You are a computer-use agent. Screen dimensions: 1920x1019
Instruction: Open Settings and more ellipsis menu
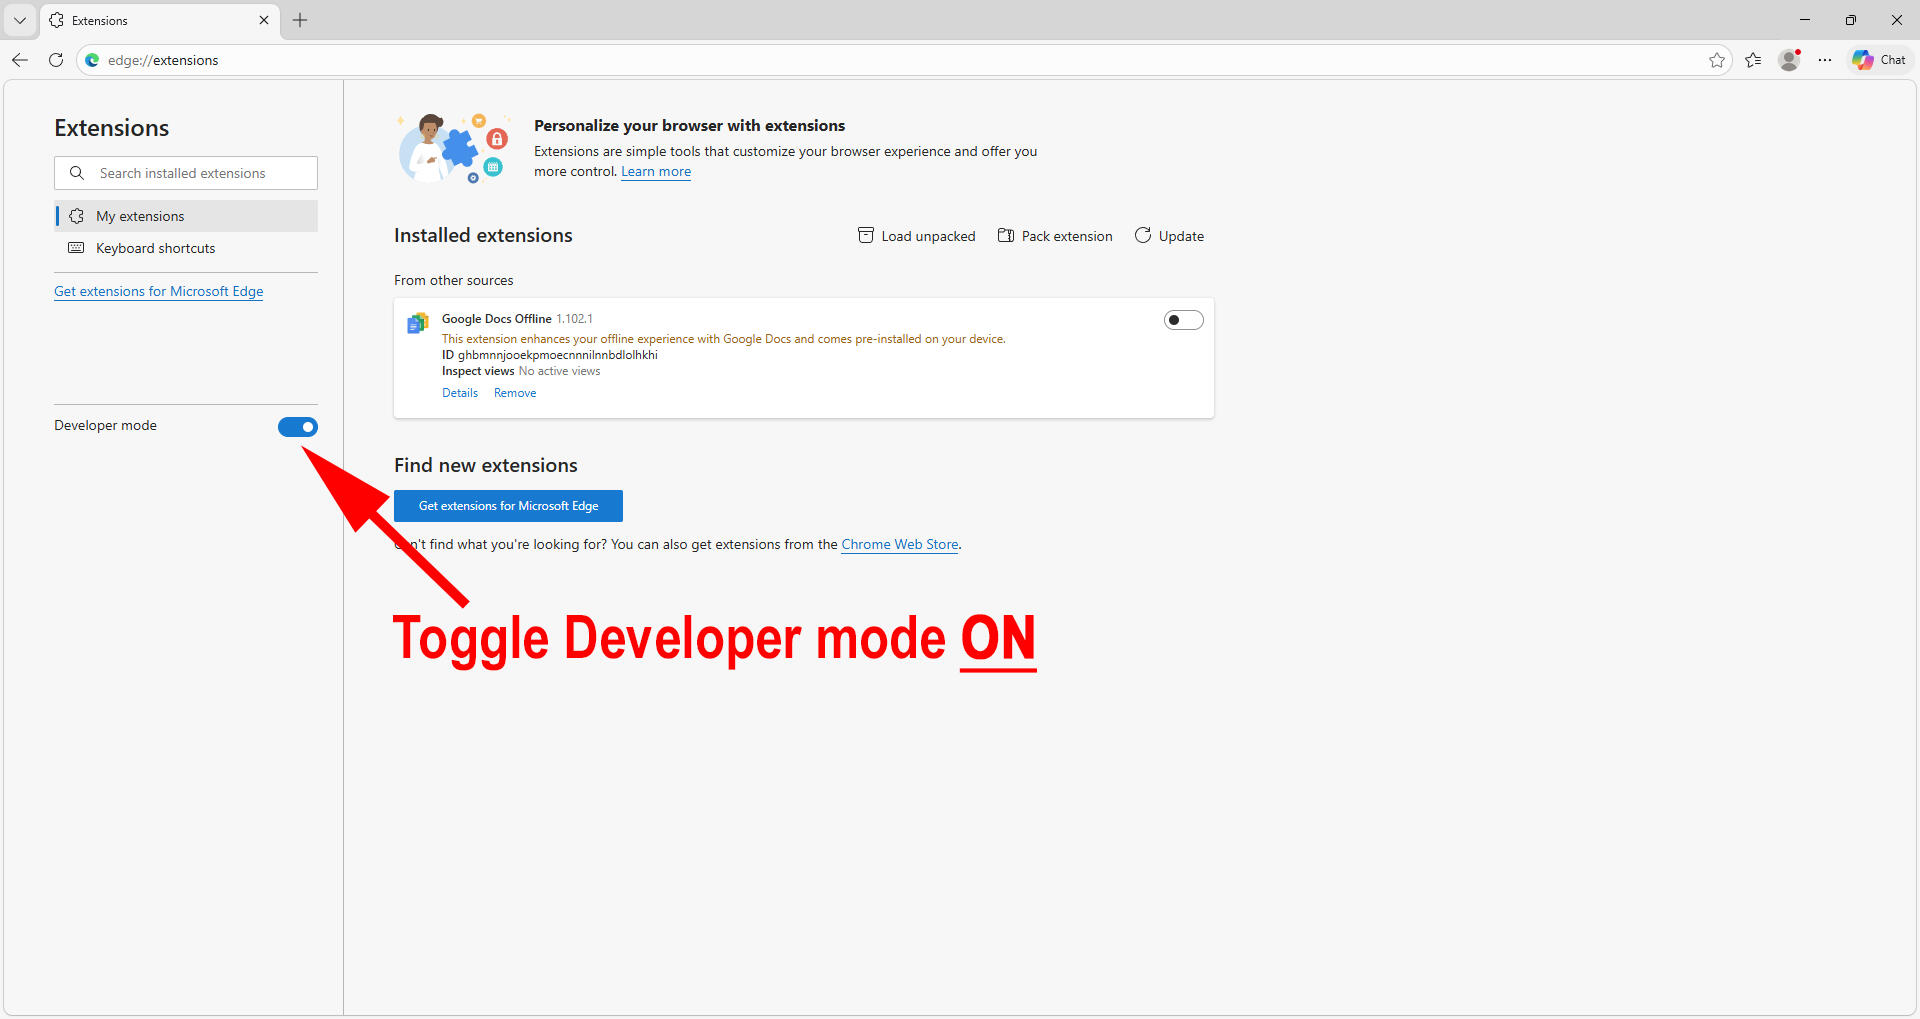(x=1825, y=60)
